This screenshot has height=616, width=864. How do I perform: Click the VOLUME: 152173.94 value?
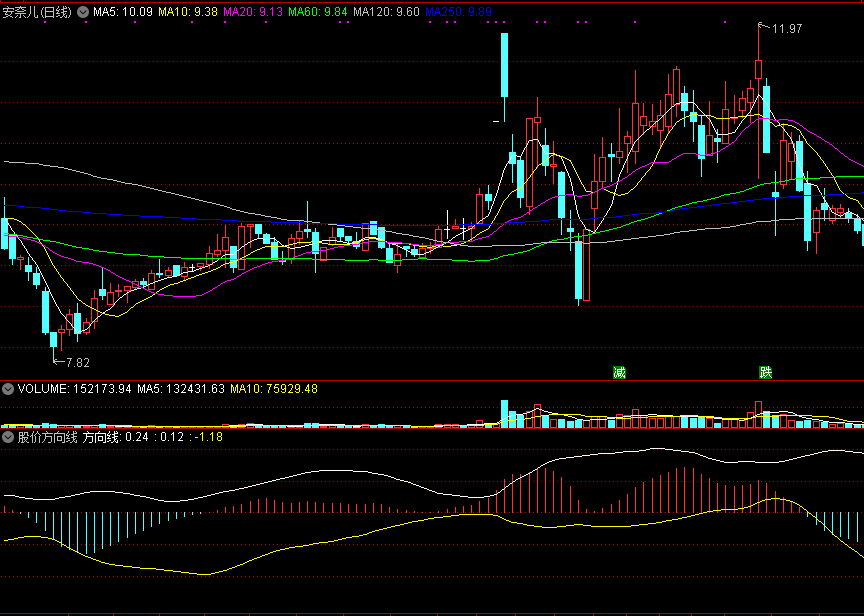[x=74, y=389]
